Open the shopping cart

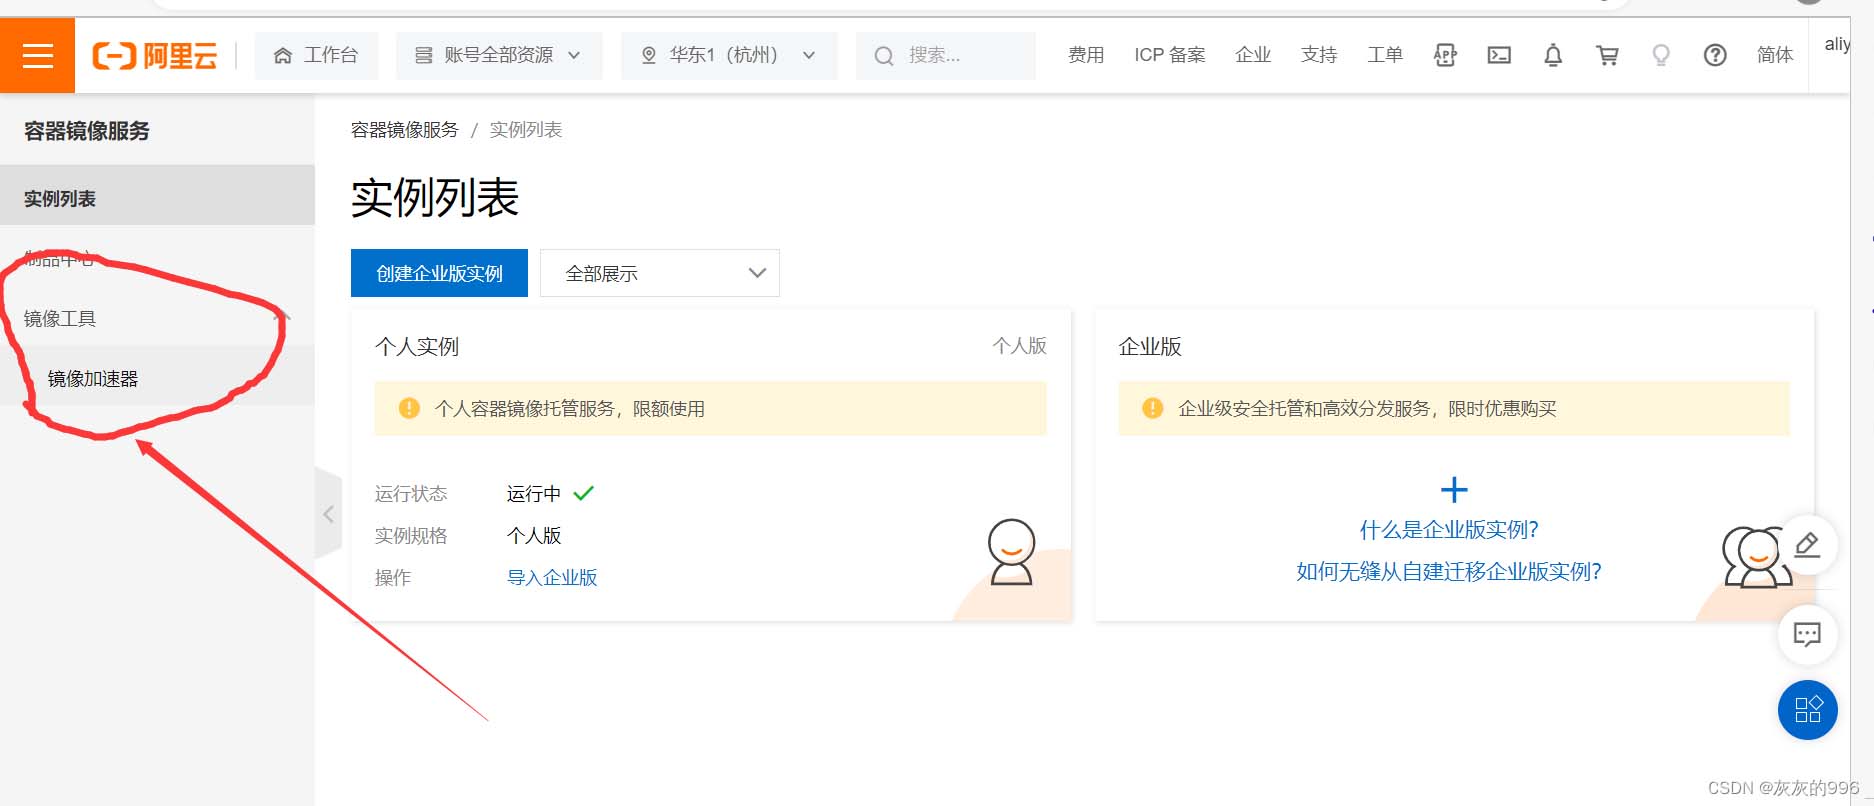1607,55
